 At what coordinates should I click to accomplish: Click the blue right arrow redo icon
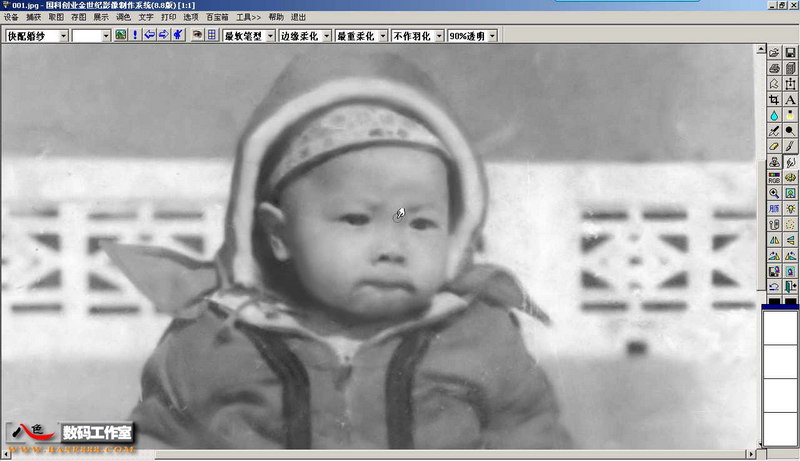coord(164,35)
